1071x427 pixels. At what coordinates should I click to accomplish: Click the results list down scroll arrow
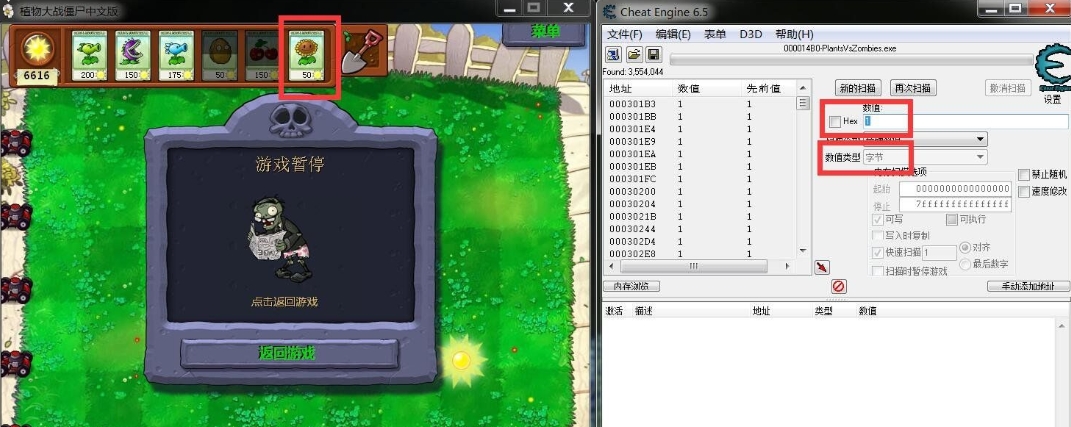(803, 251)
